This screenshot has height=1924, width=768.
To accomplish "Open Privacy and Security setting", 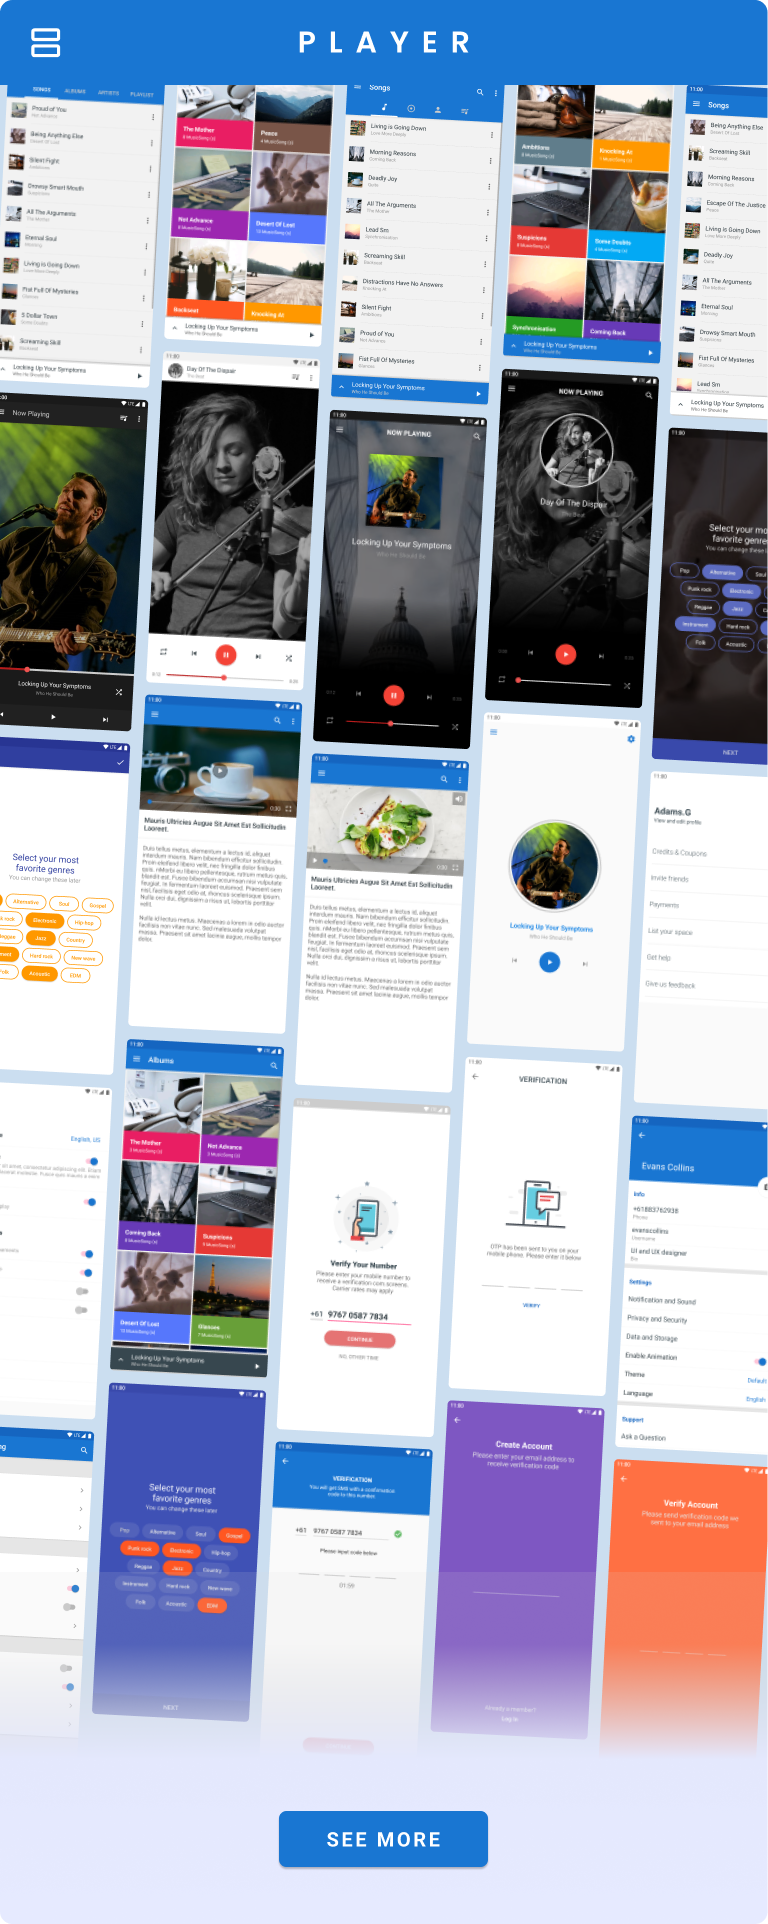I will [x=657, y=1319].
